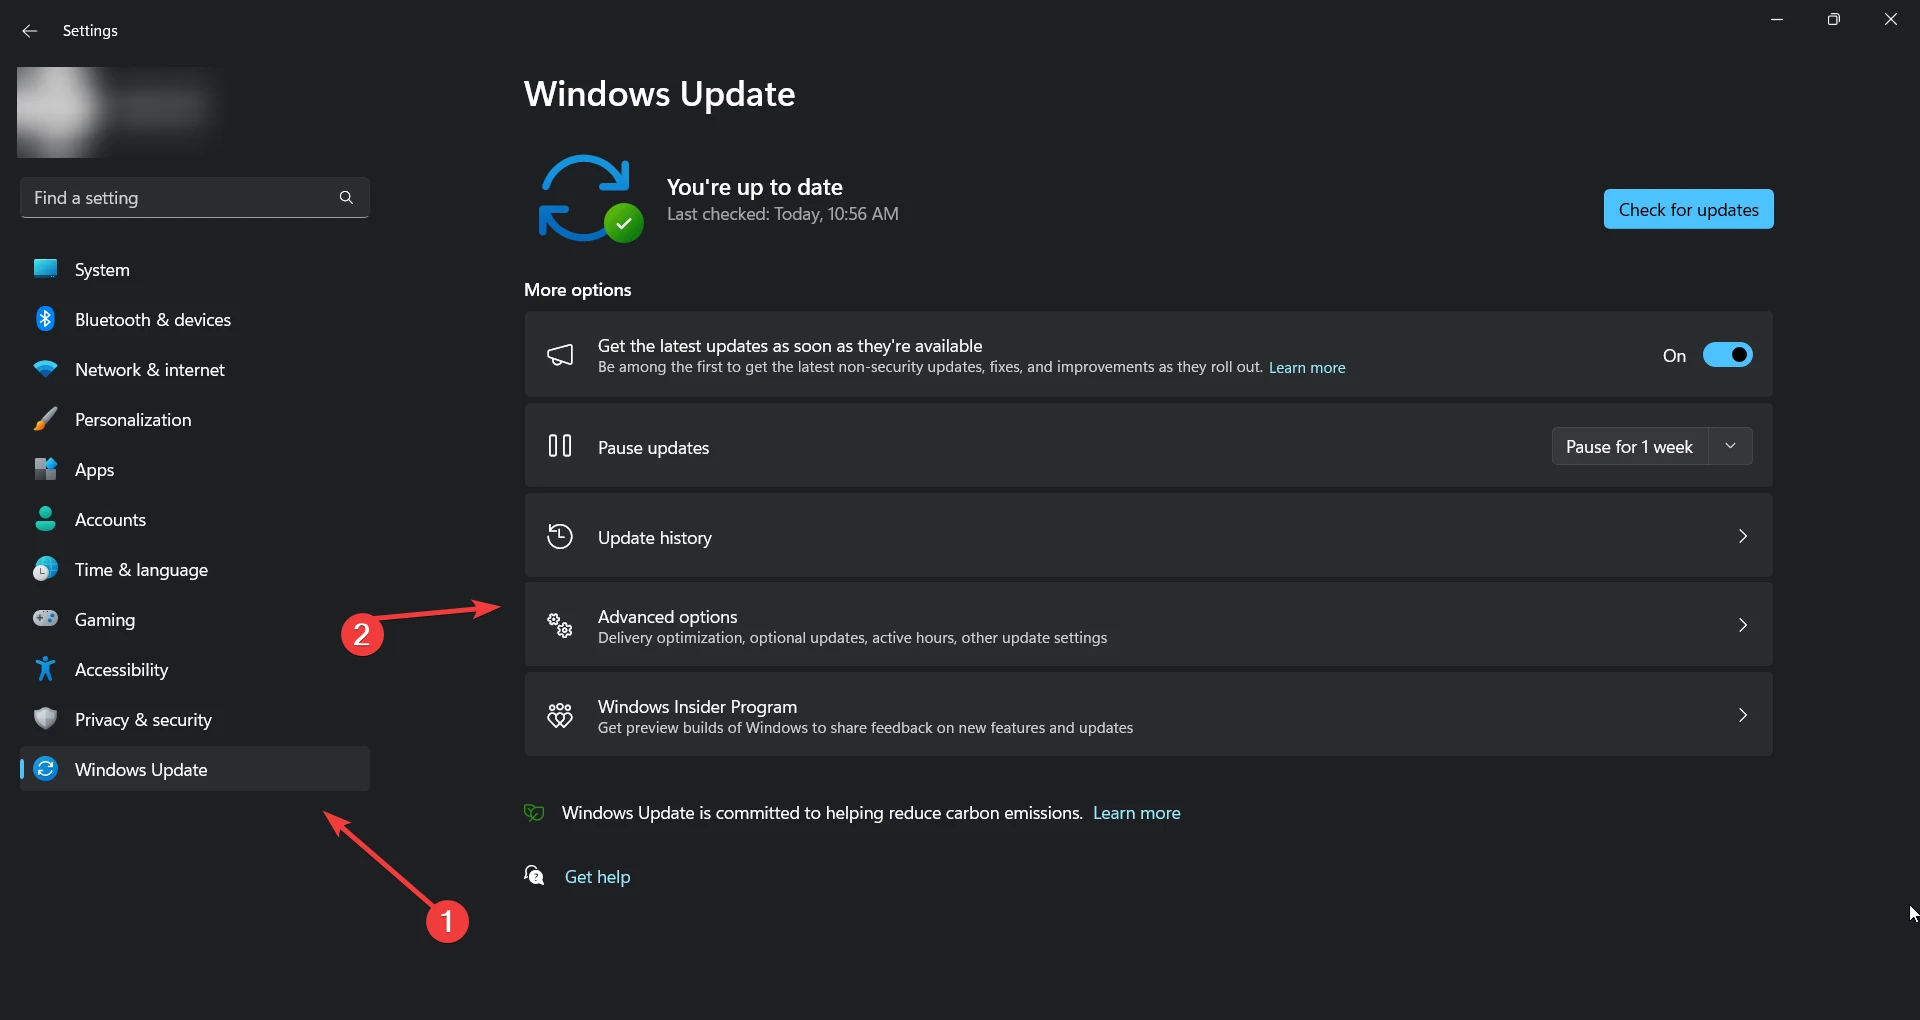Click the Bluetooth icon in sidebar
The image size is (1920, 1020).
45,319
